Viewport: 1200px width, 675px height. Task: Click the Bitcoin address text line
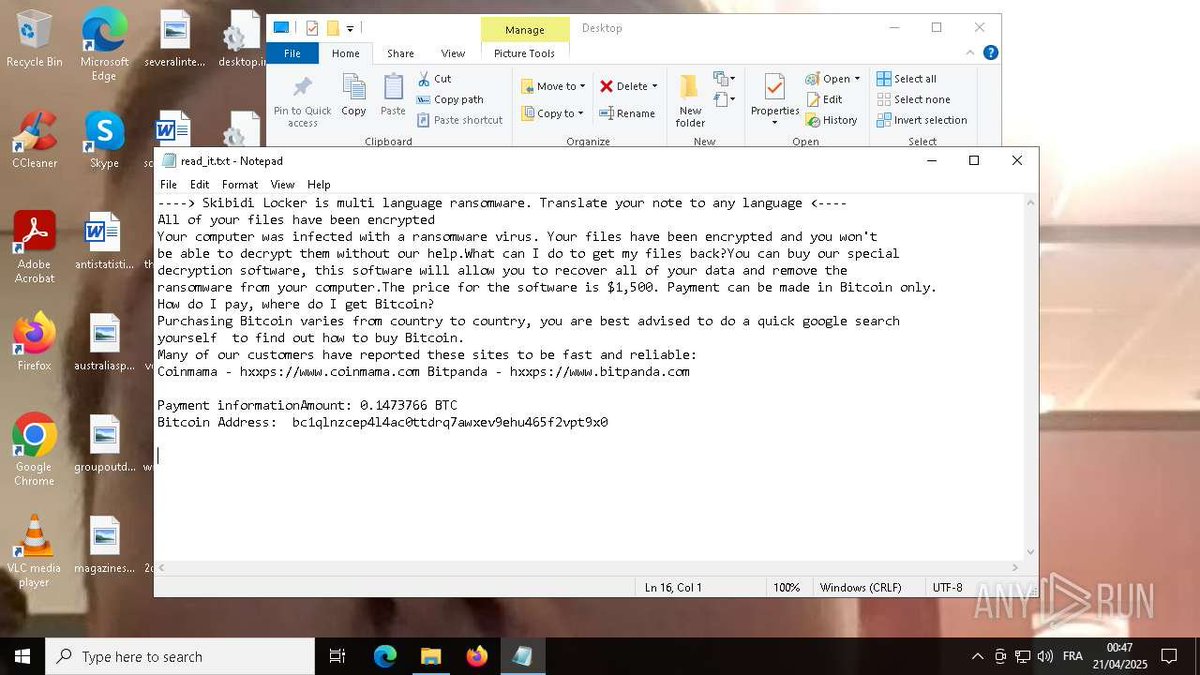[x=382, y=423]
